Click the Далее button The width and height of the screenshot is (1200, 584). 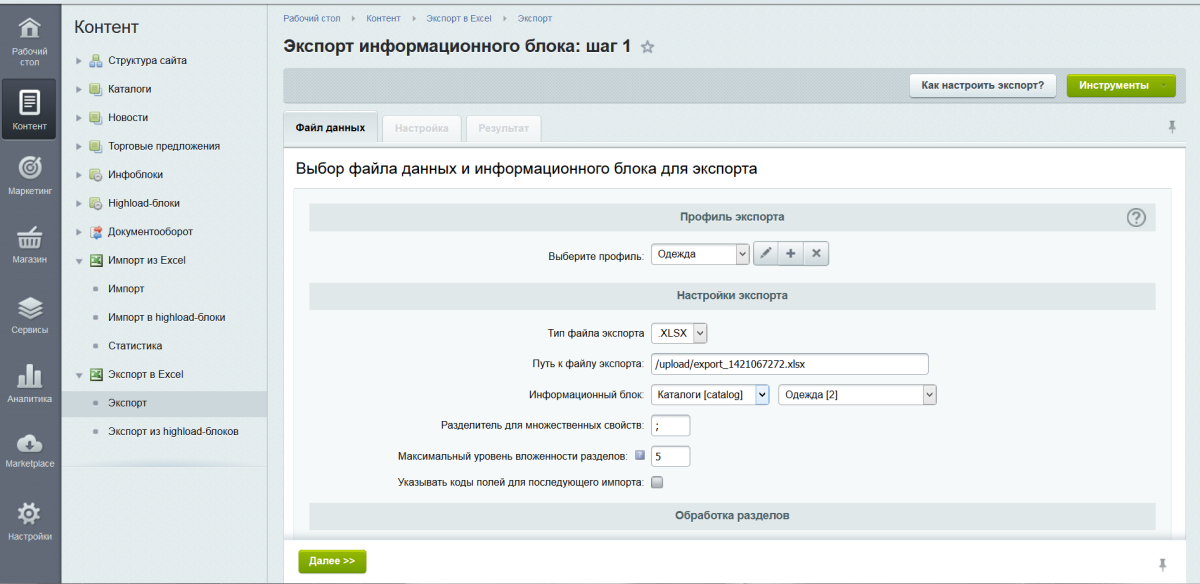click(332, 561)
